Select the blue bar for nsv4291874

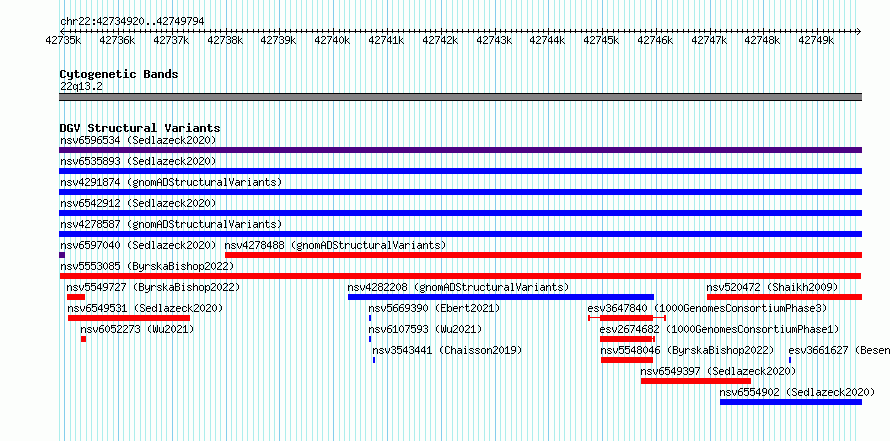pyautogui.click(x=460, y=192)
